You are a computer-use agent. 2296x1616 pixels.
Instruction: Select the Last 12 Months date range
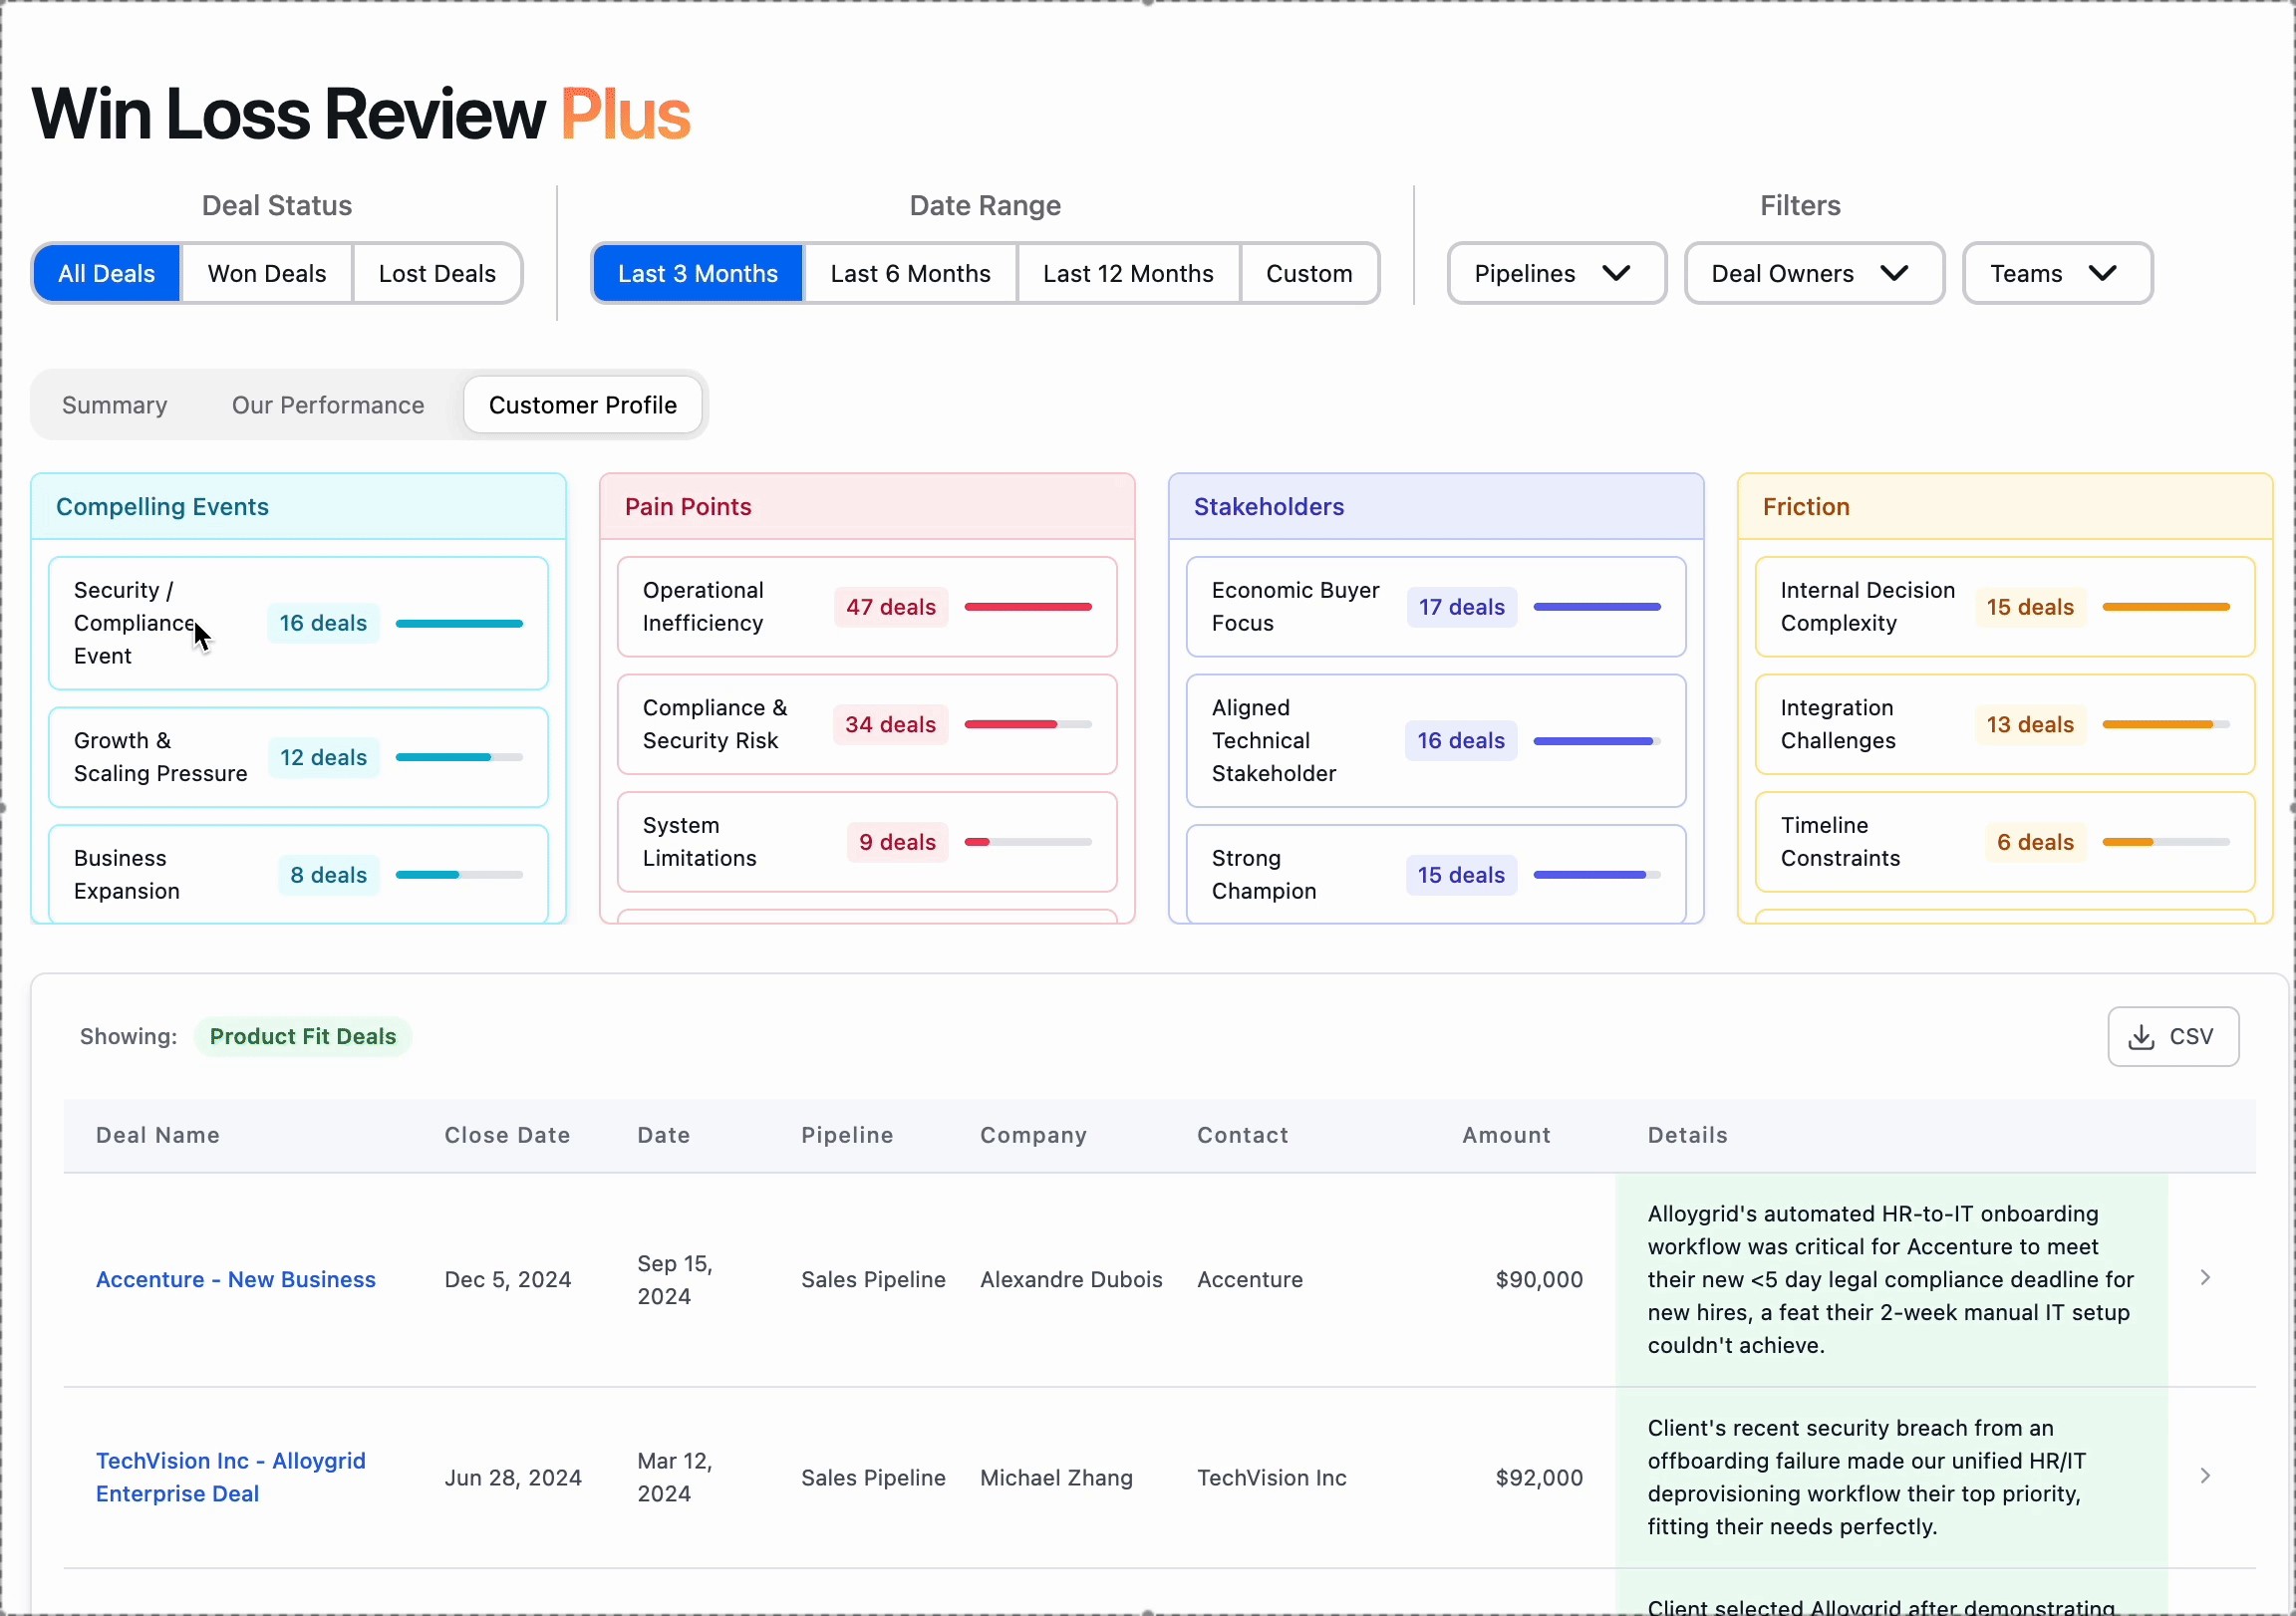point(1128,273)
